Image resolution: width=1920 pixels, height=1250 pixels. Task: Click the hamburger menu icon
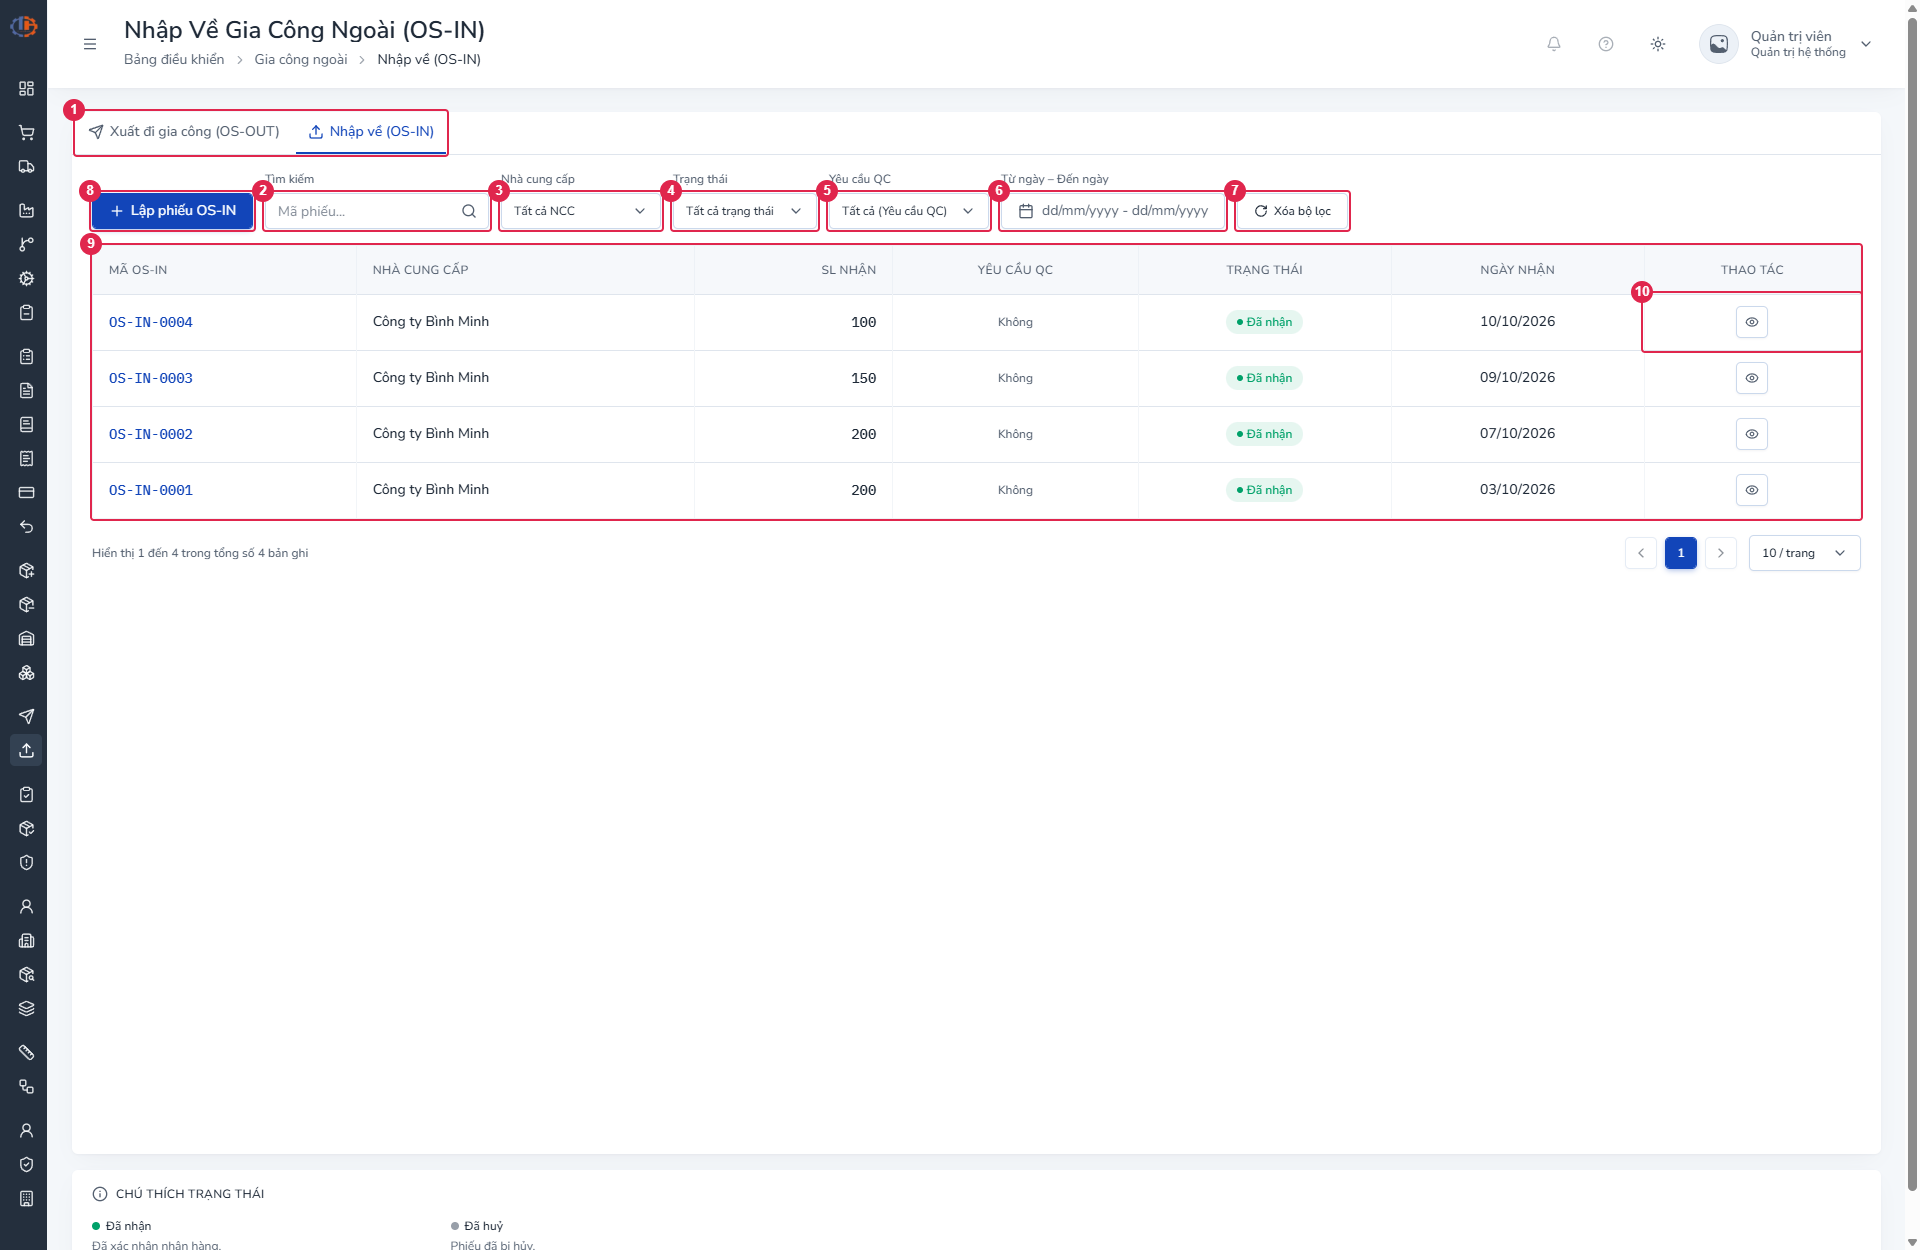click(90, 44)
